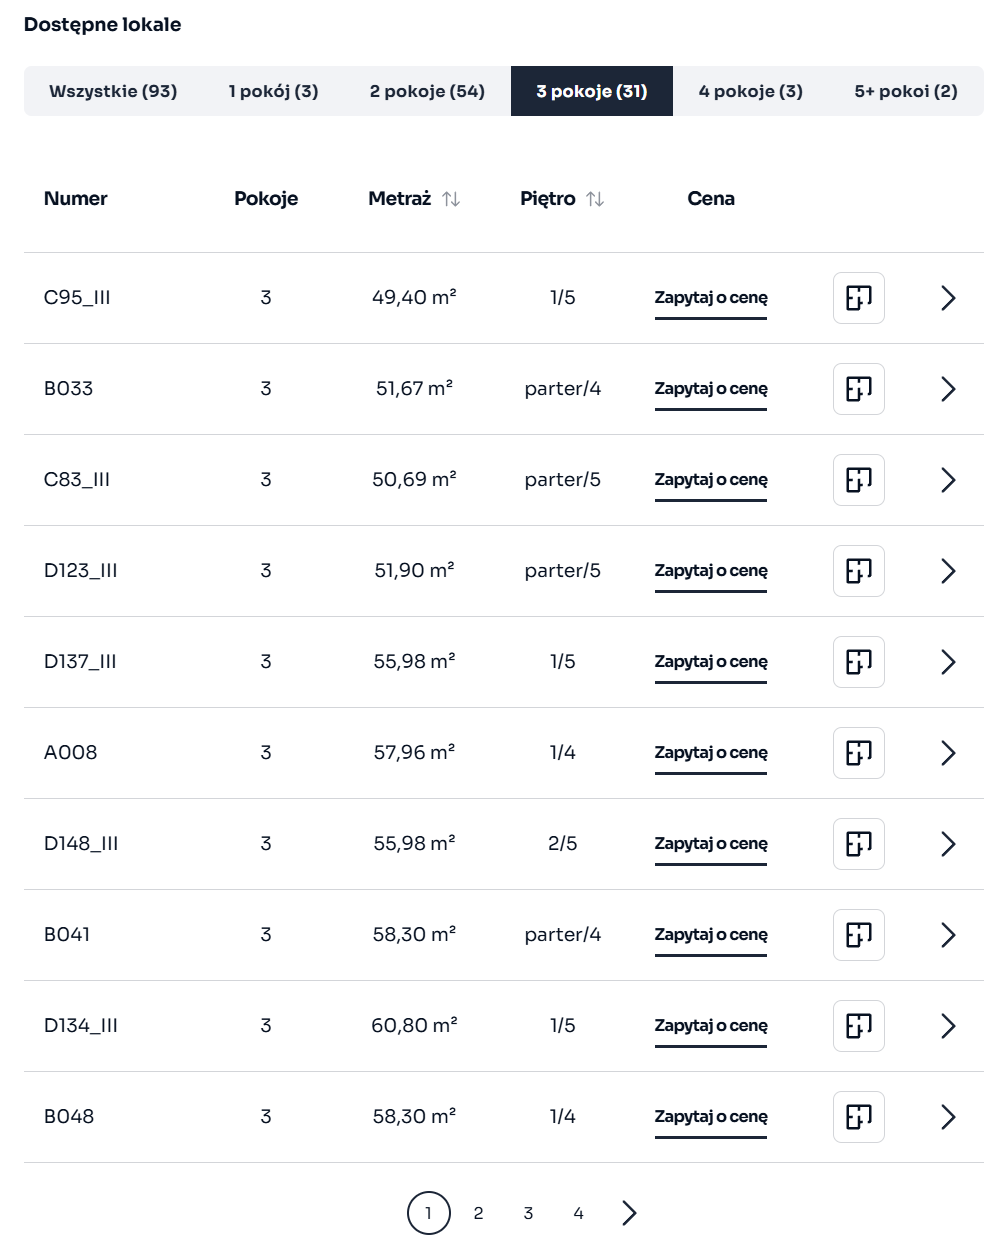The image size is (1008, 1259).
Task: Show 4 pokoje (3) apartments tab
Action: tap(750, 91)
